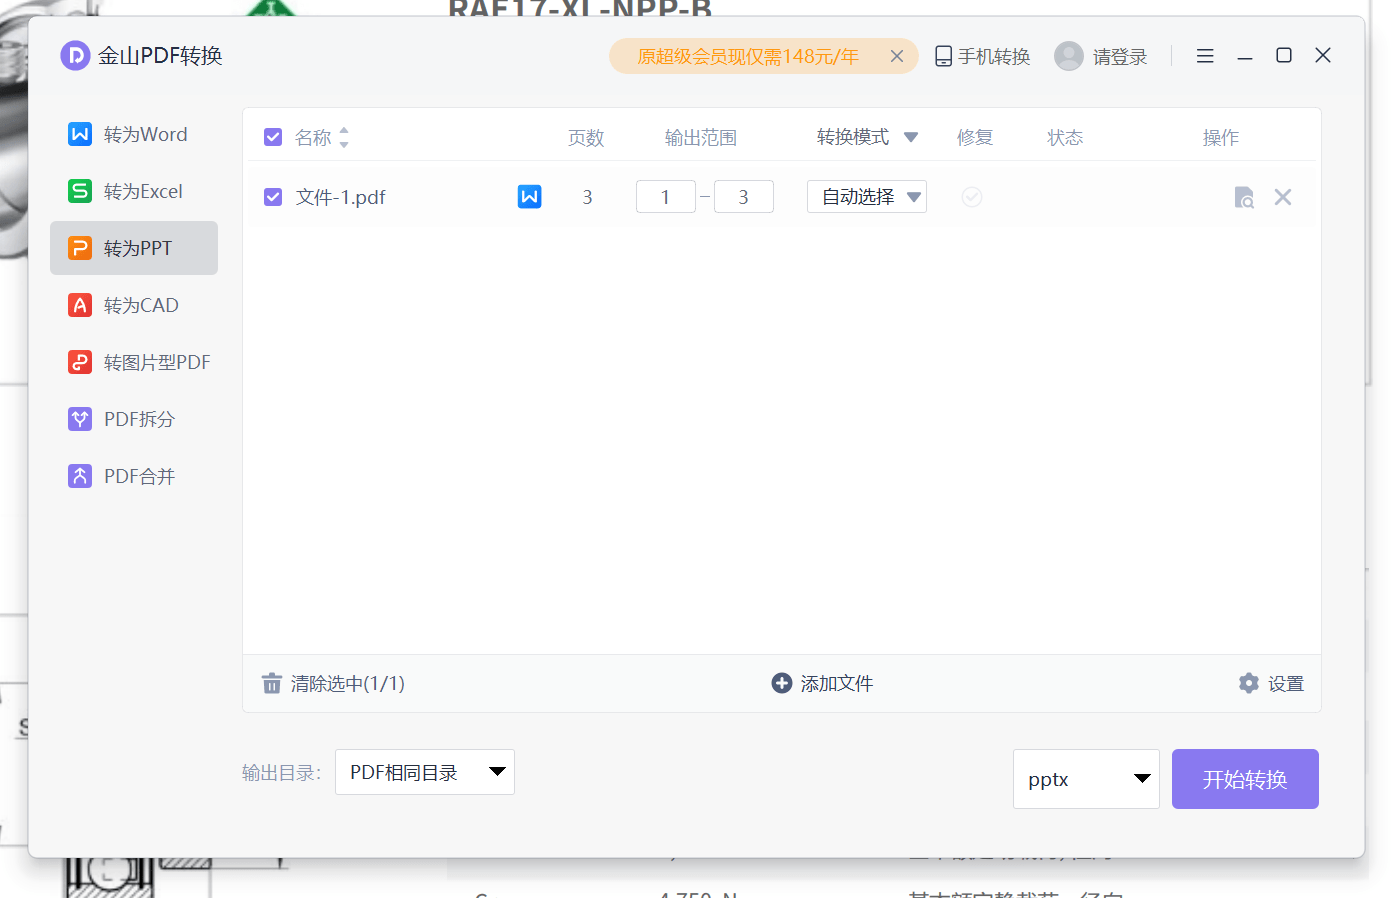Image resolution: width=1393 pixels, height=898 pixels.
Task: Click the trash icon for 清除选中
Action: (272, 683)
